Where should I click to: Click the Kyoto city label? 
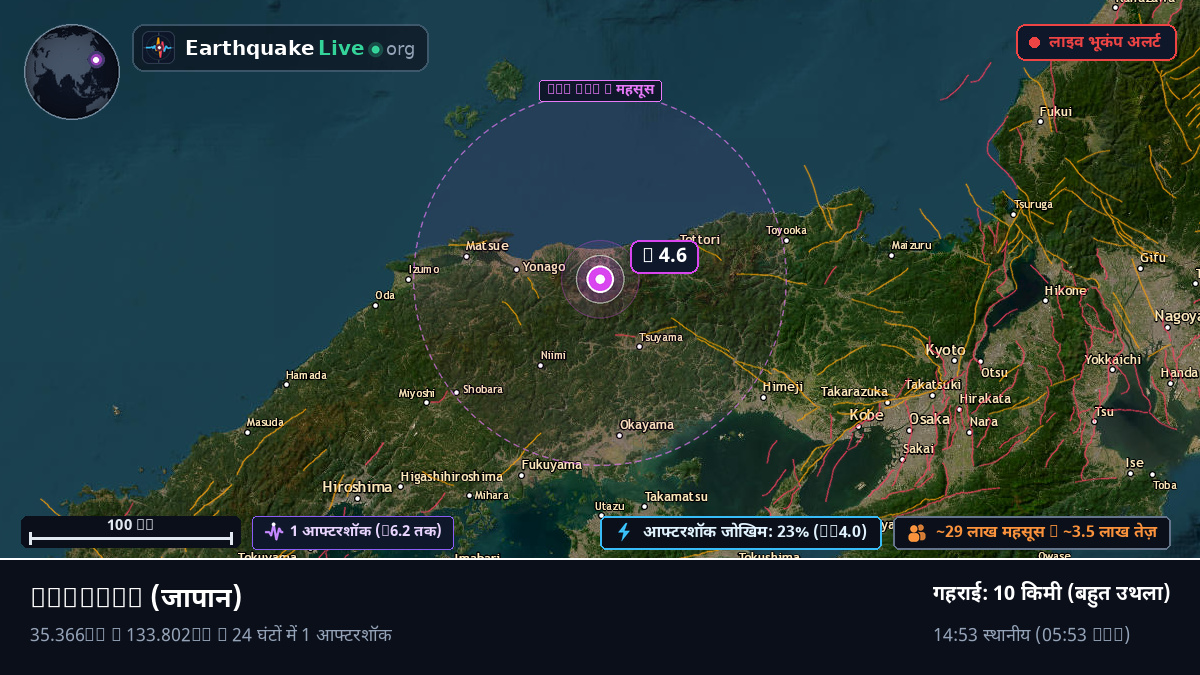(x=945, y=350)
